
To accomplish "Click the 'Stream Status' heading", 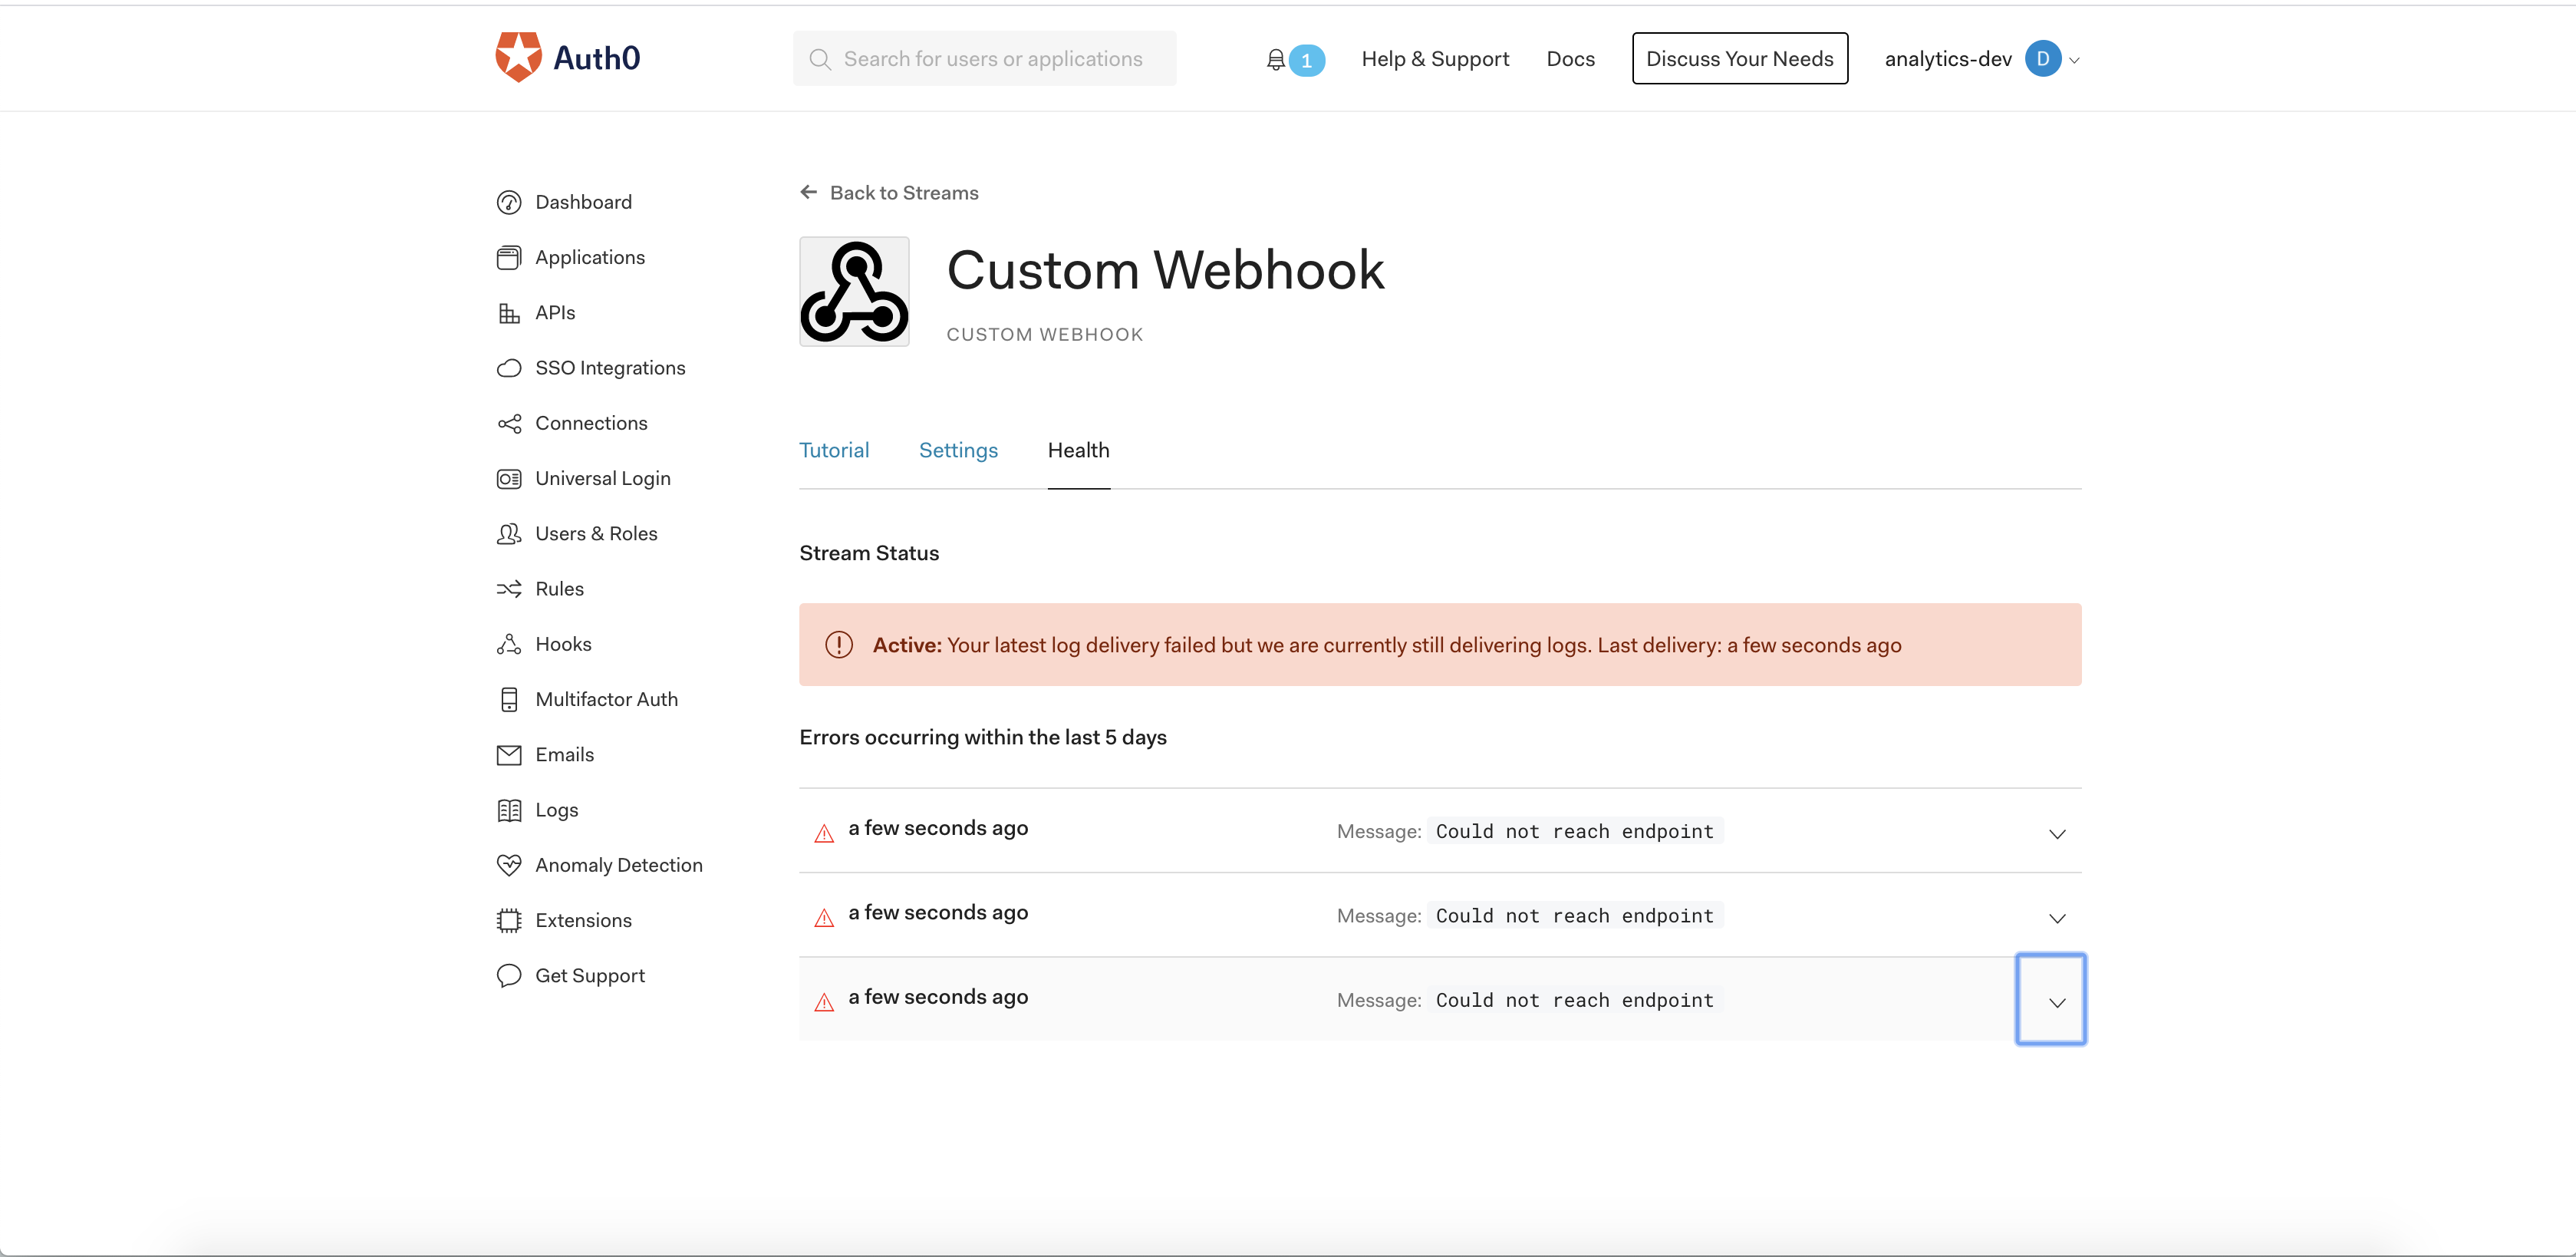I will pos(868,554).
